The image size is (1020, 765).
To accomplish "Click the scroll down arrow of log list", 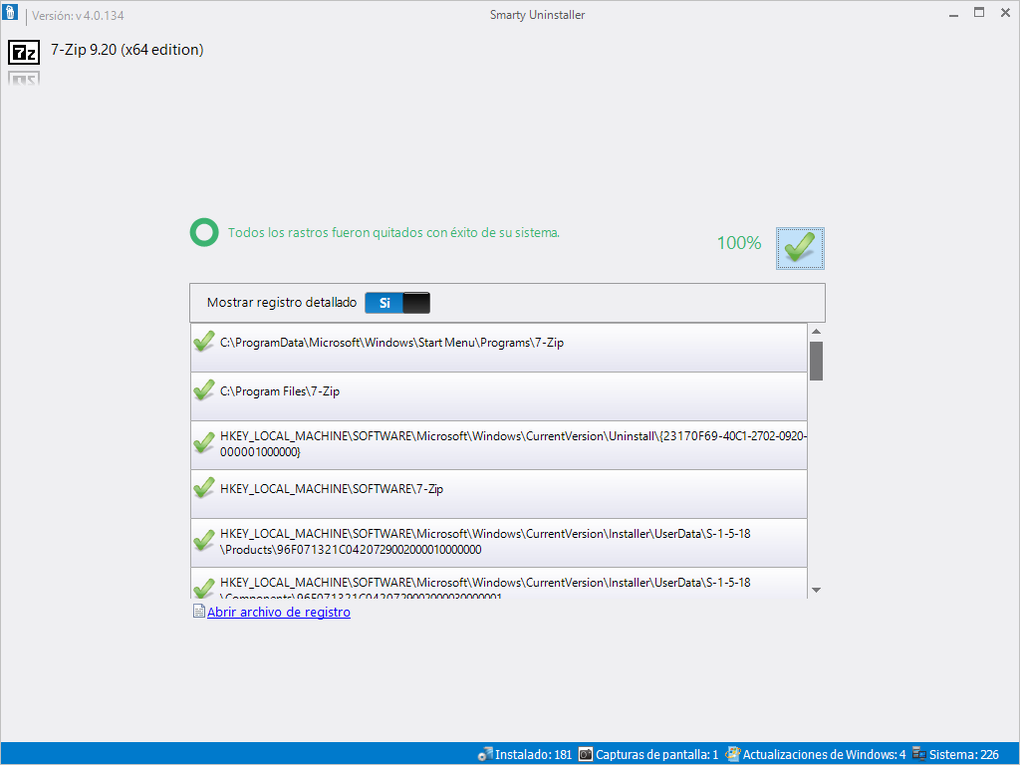I will click(816, 590).
